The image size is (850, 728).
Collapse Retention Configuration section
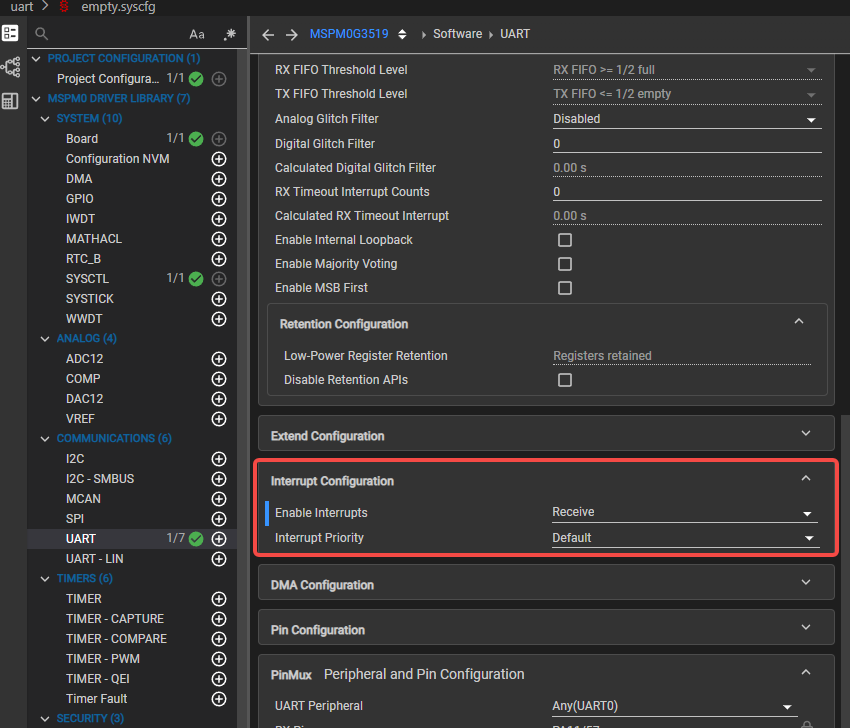(799, 321)
